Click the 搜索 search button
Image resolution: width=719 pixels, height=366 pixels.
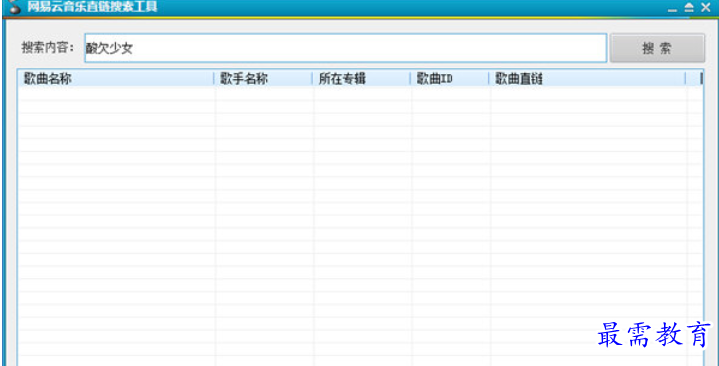(x=657, y=48)
